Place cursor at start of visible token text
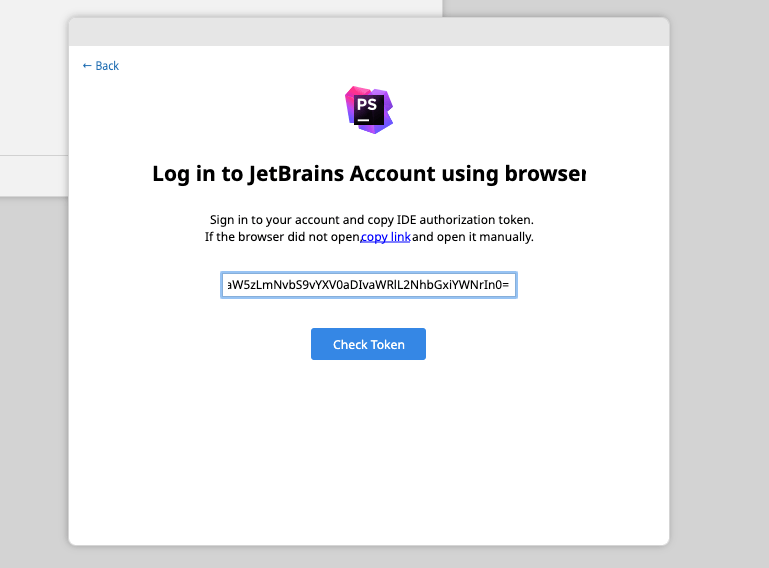This screenshot has height=568, width=769. point(228,285)
